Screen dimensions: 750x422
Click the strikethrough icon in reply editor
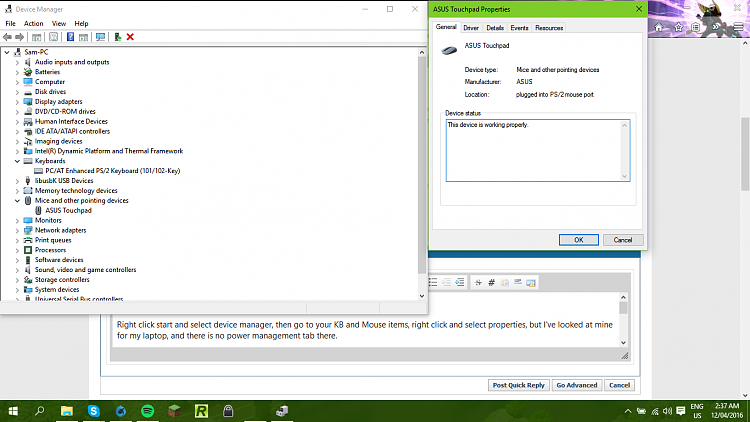pos(478,282)
